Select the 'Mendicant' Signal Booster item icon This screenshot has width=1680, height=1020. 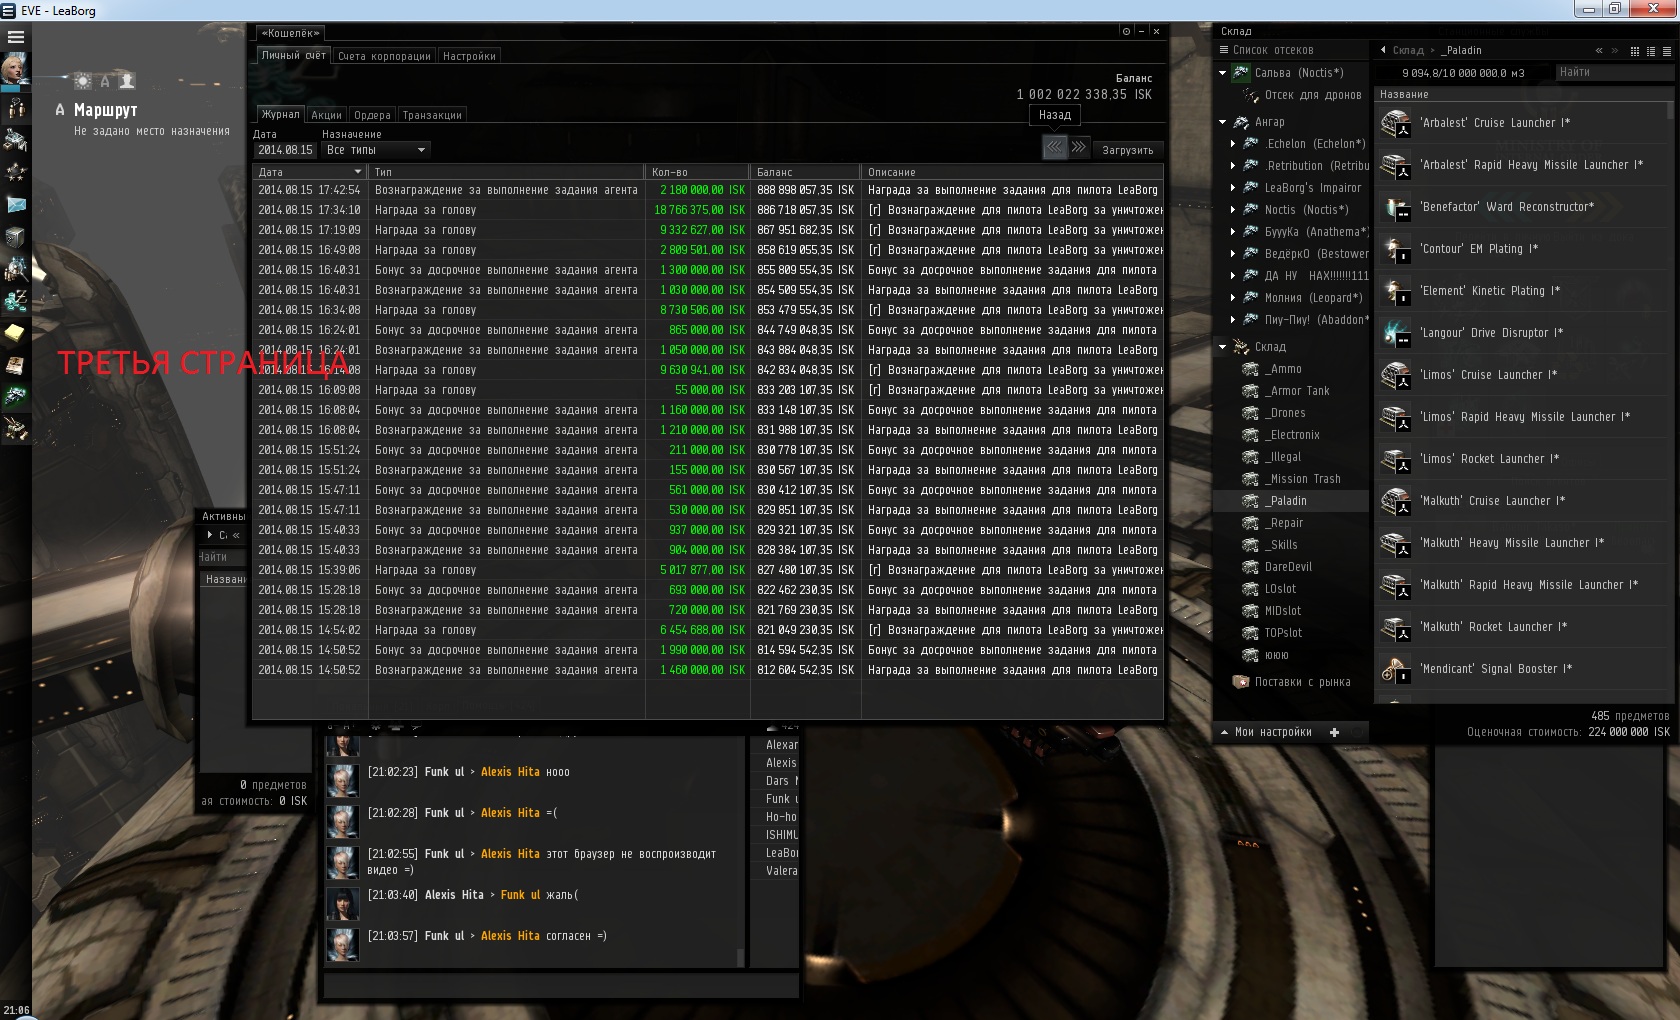1396,669
